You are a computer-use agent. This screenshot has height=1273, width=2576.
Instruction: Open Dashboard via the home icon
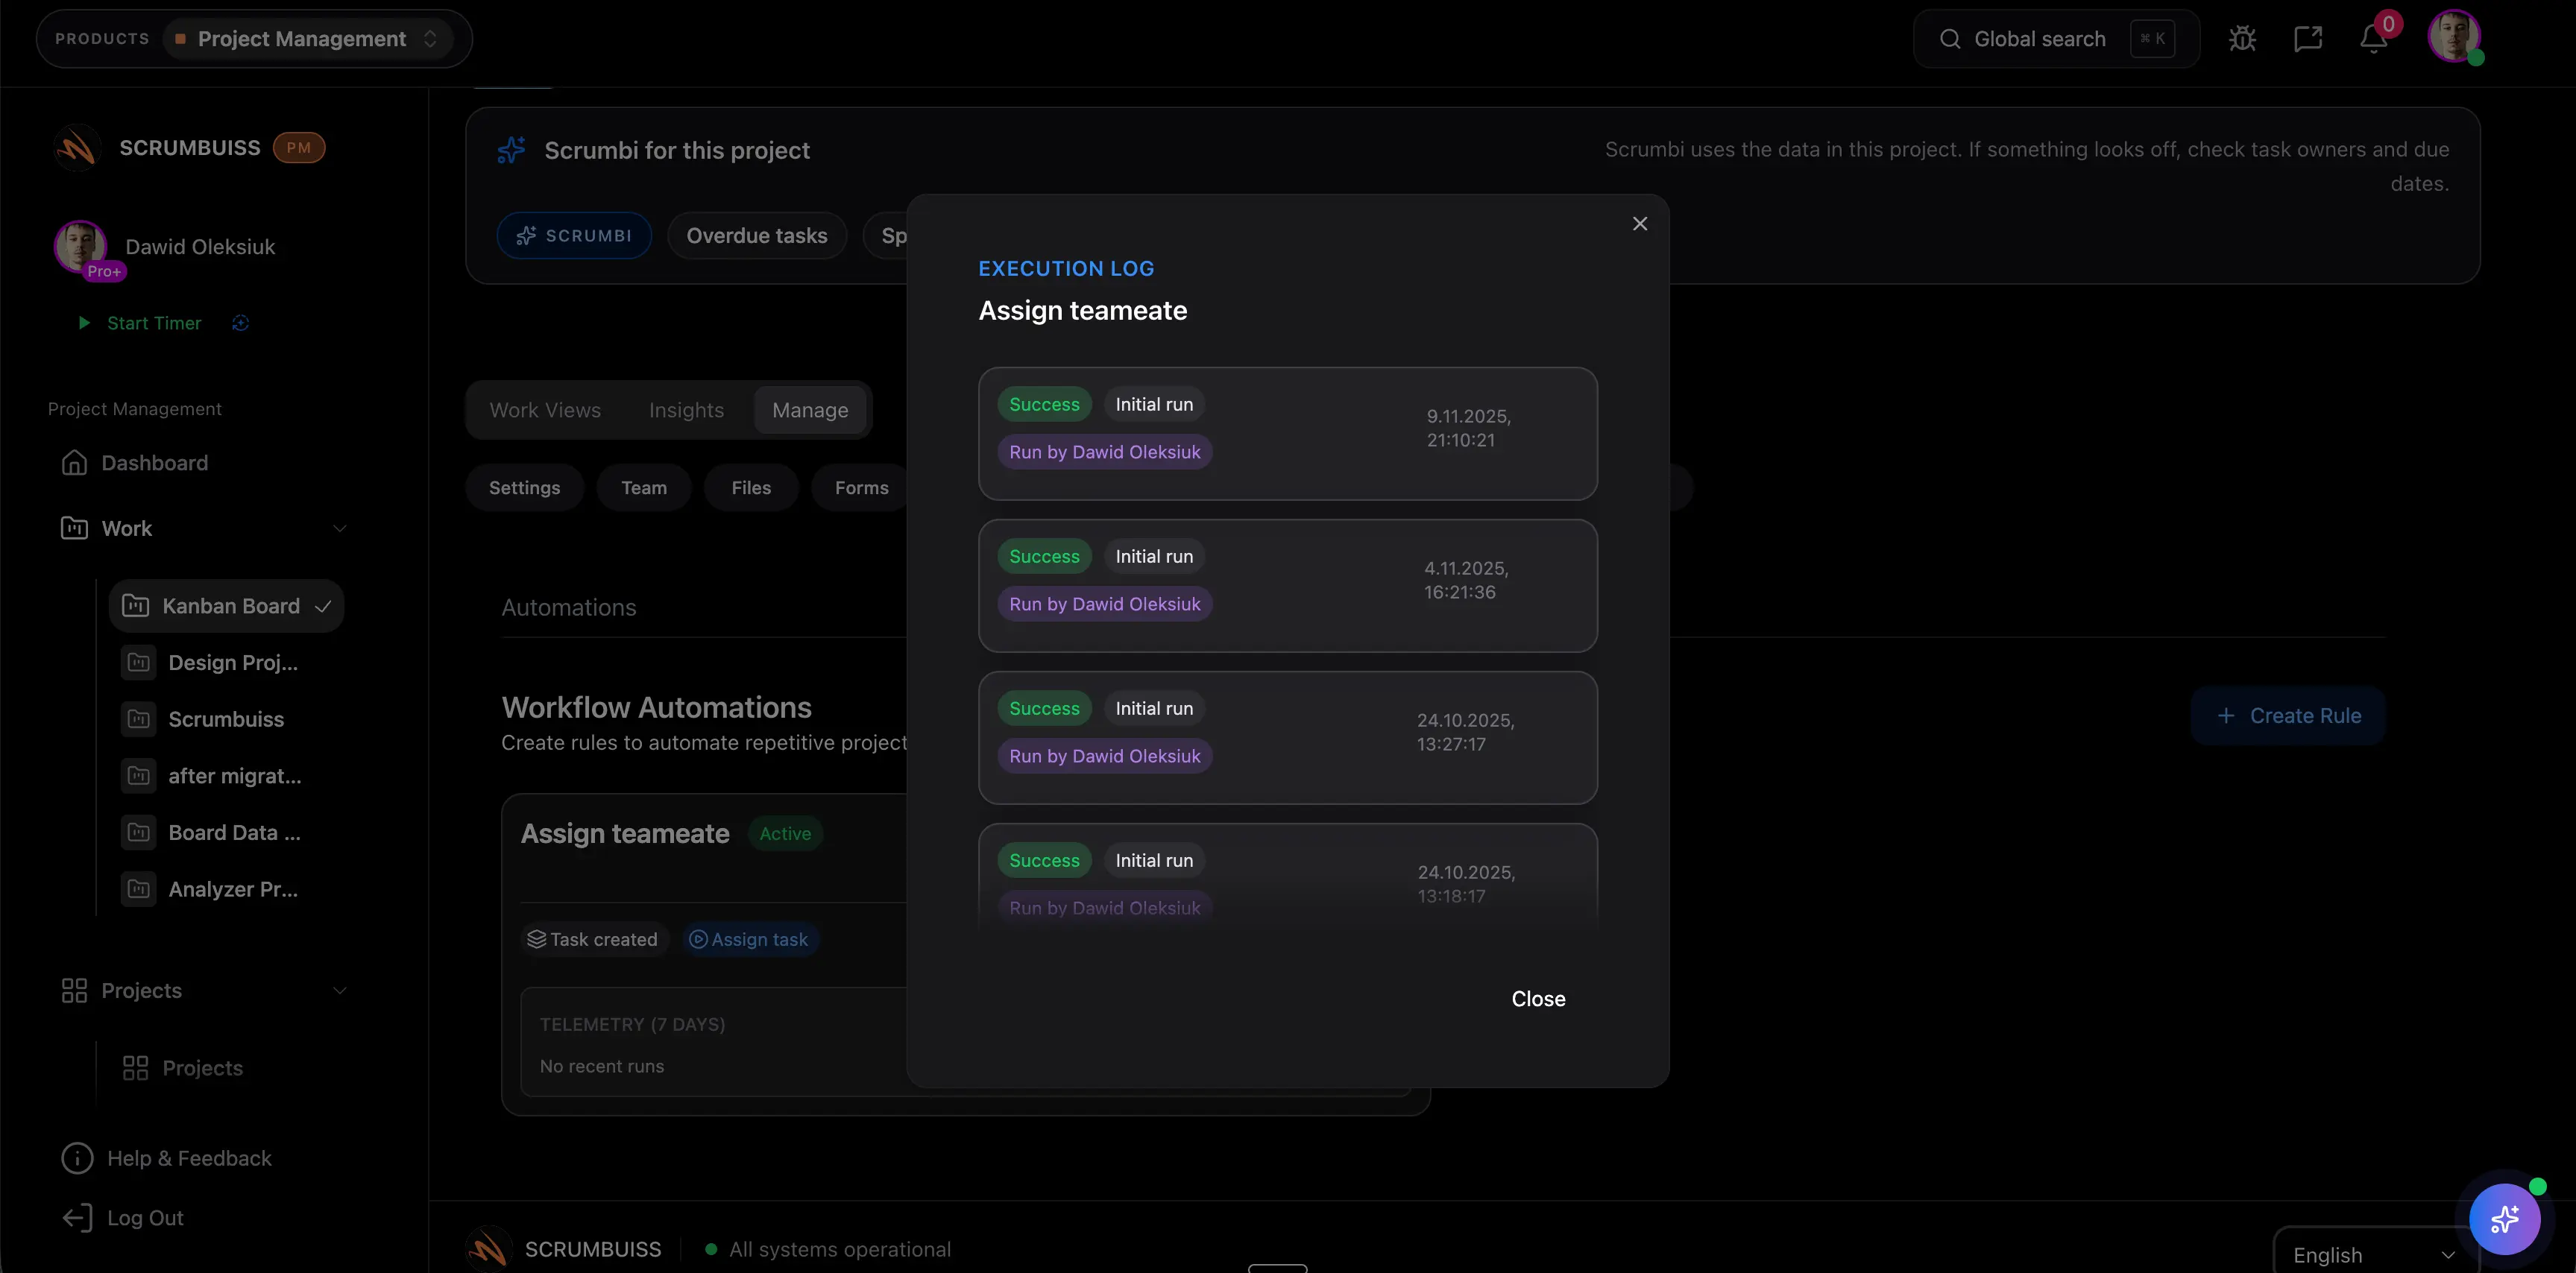76,462
